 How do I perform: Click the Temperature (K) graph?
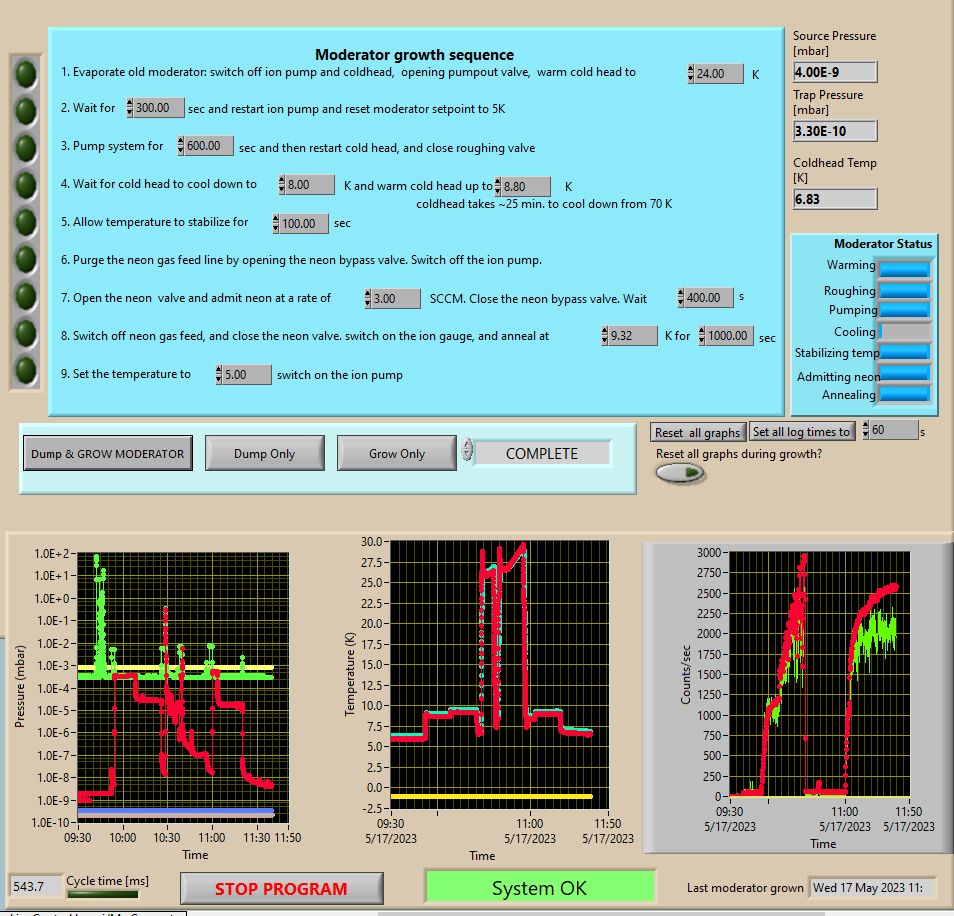click(500, 674)
